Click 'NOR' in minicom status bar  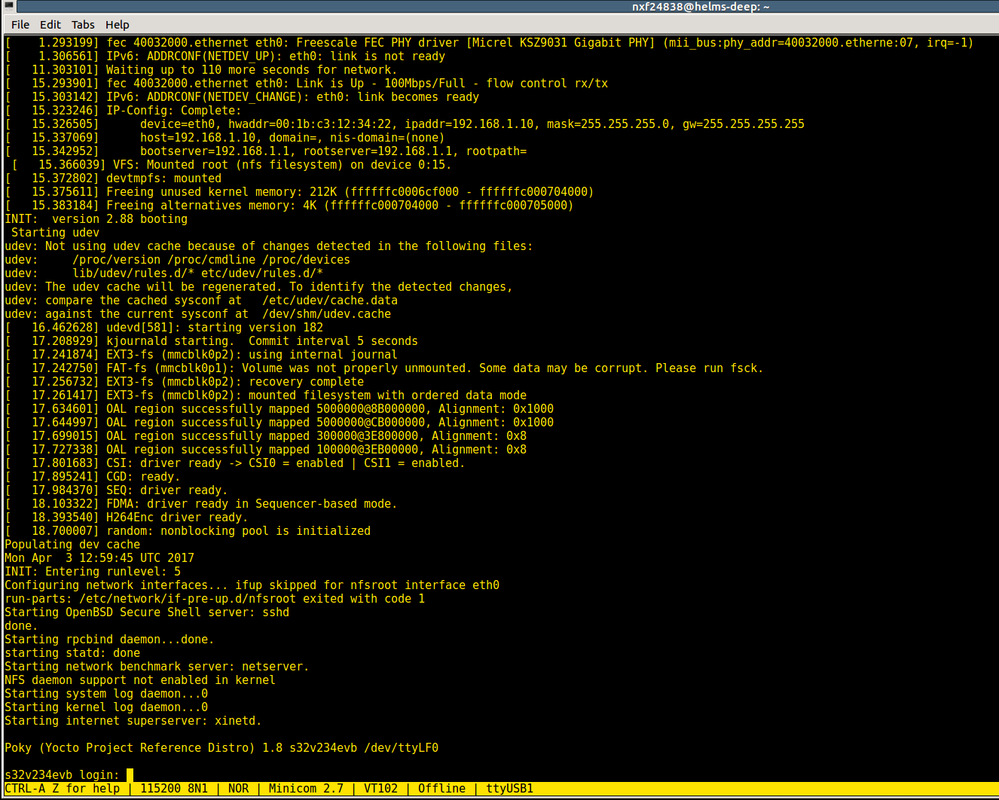tap(238, 789)
